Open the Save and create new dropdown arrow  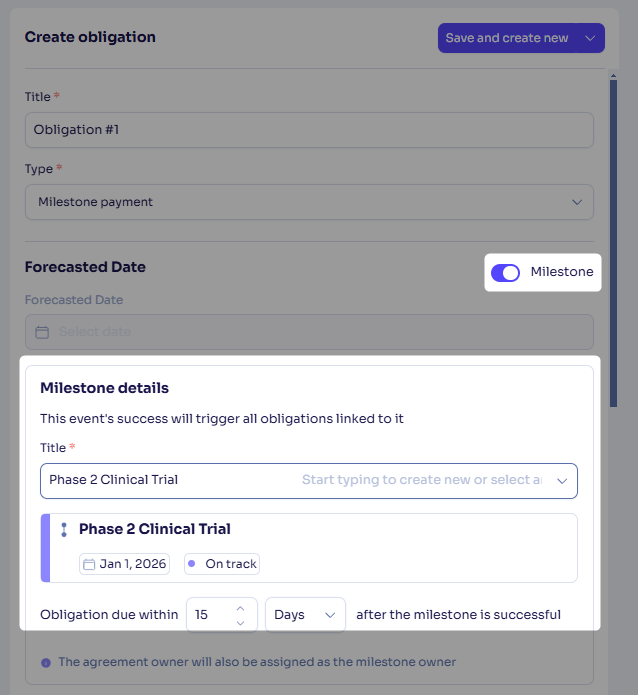pos(590,38)
